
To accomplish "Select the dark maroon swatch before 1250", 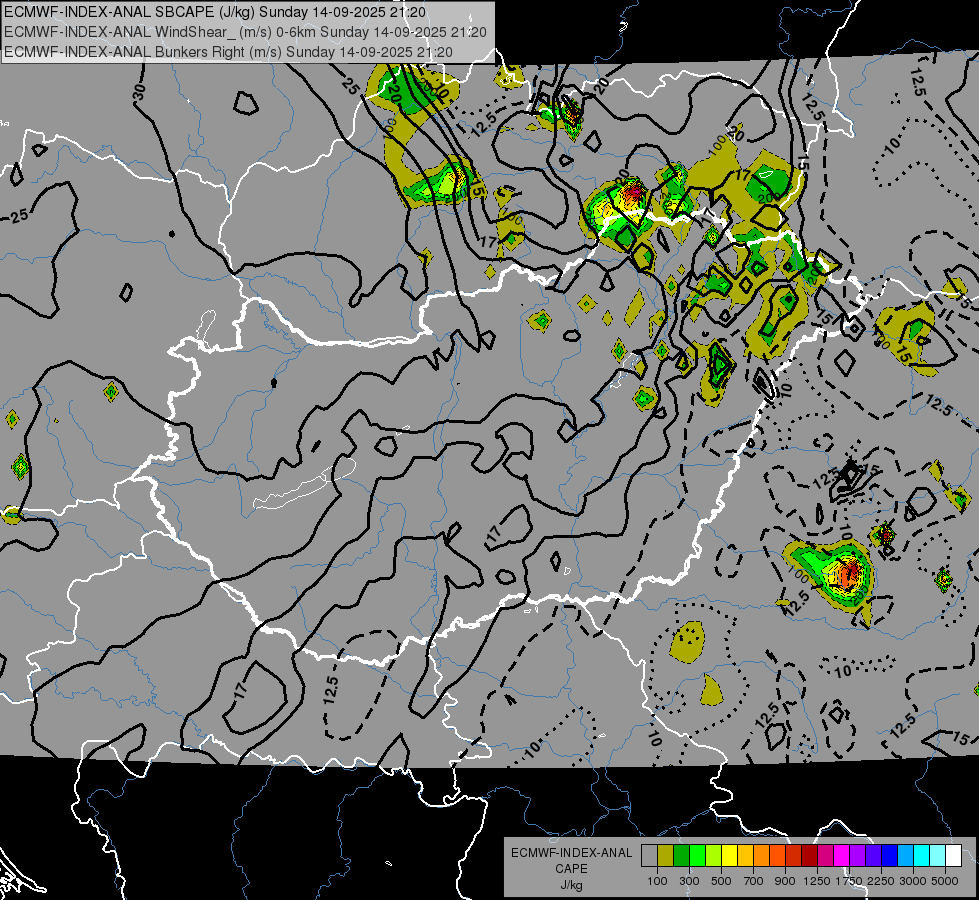I will [x=810, y=856].
